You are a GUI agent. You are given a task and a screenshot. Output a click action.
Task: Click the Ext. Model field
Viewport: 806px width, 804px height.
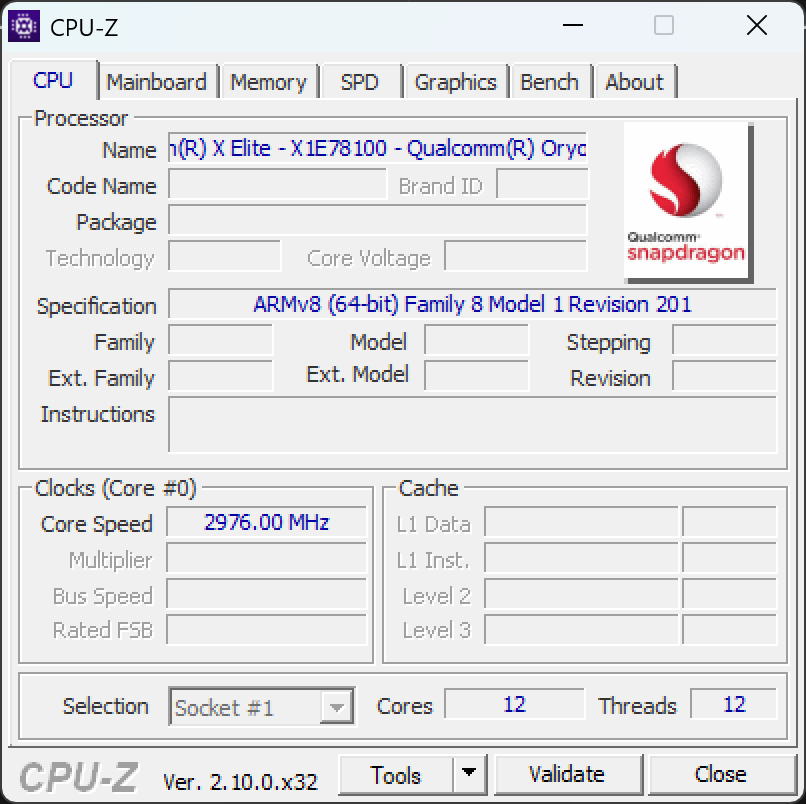477,376
